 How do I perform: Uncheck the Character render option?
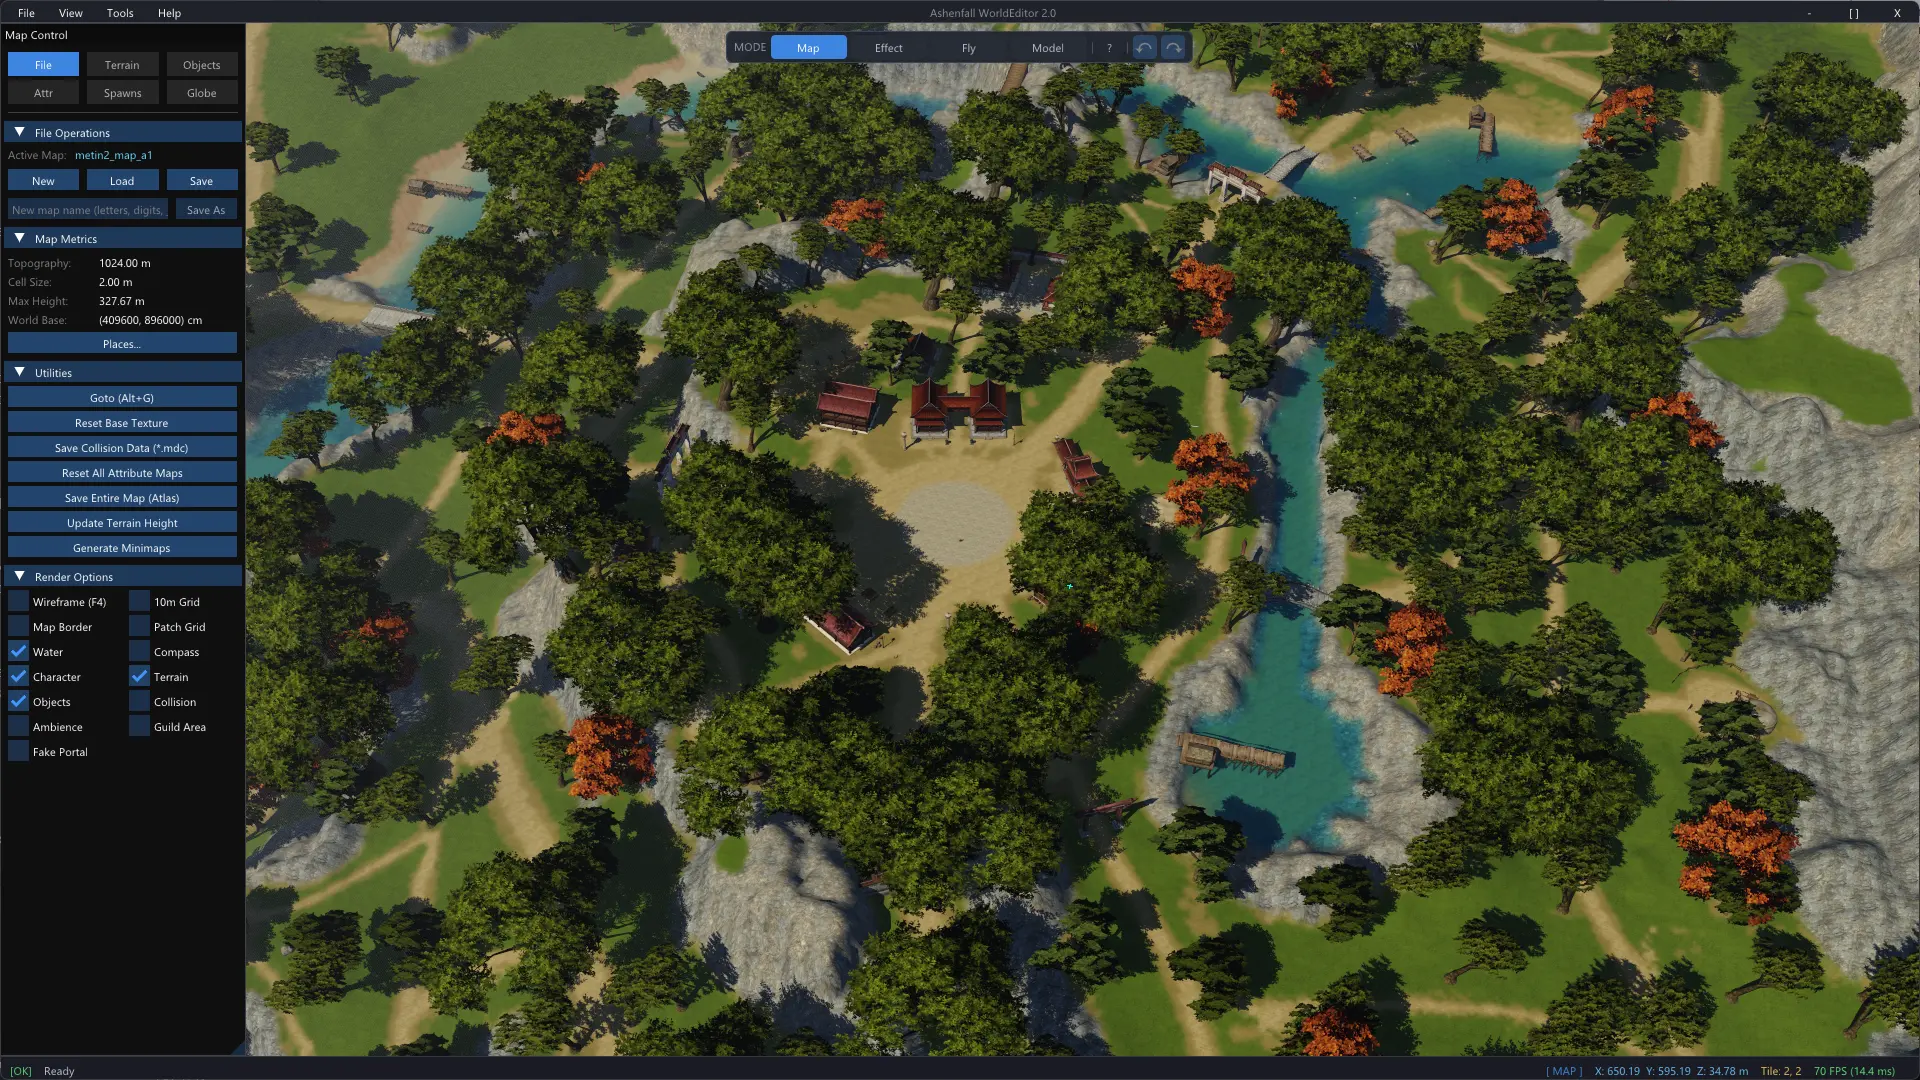(x=18, y=676)
